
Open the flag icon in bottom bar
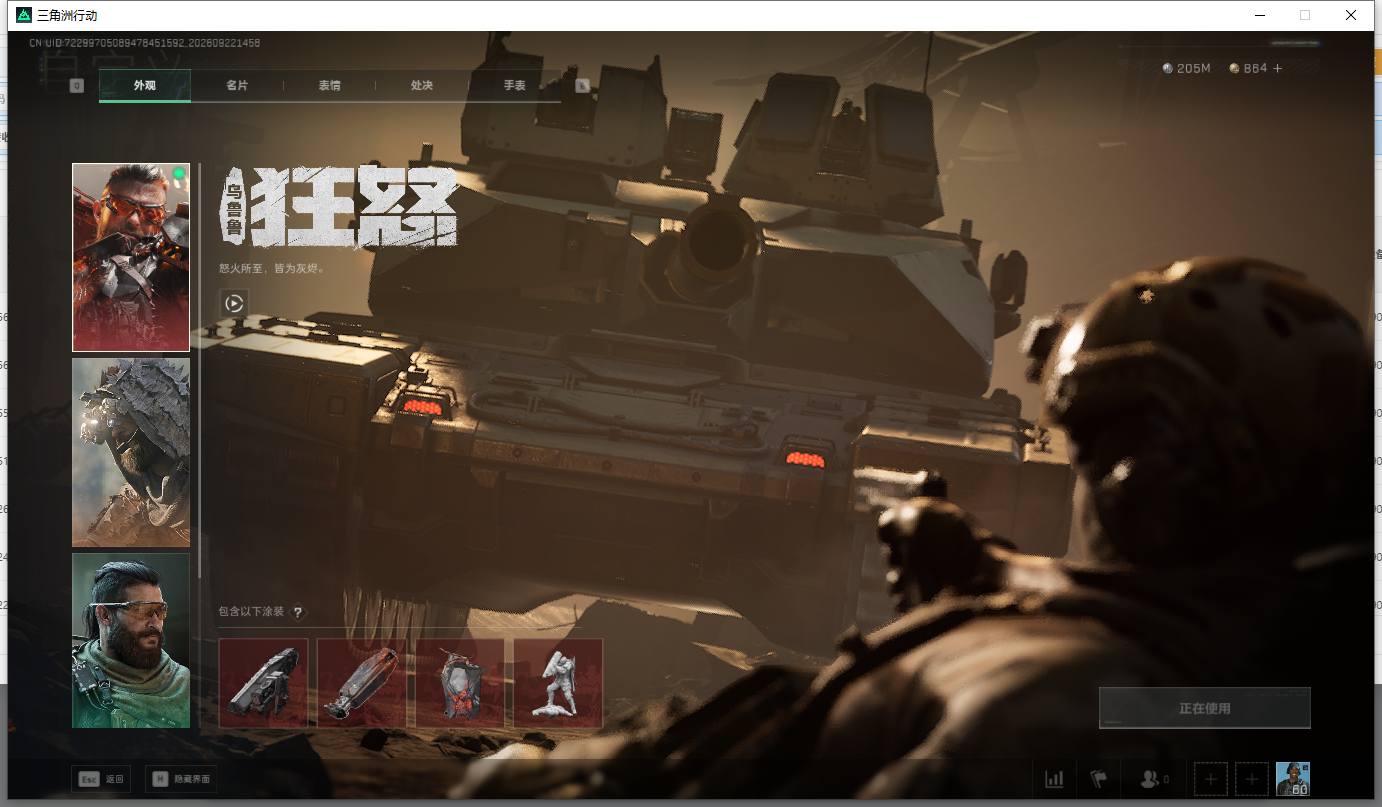tap(1099, 779)
